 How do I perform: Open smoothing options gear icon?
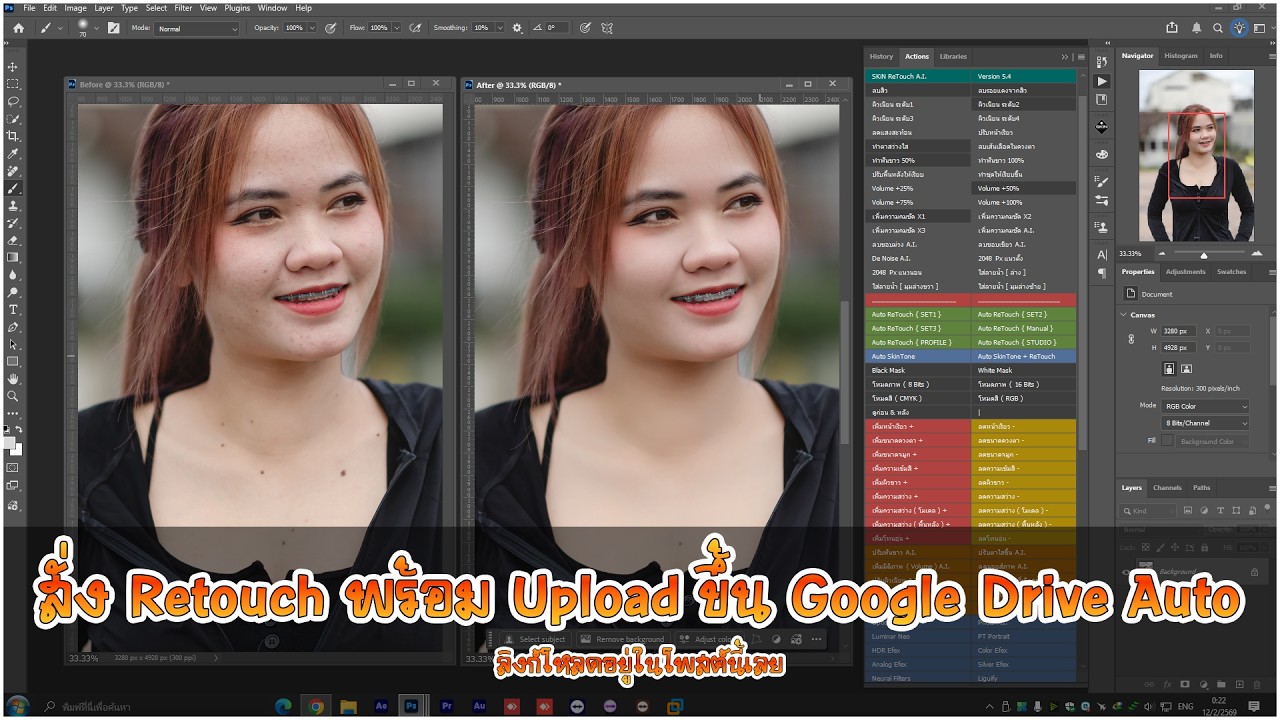pyautogui.click(x=517, y=28)
